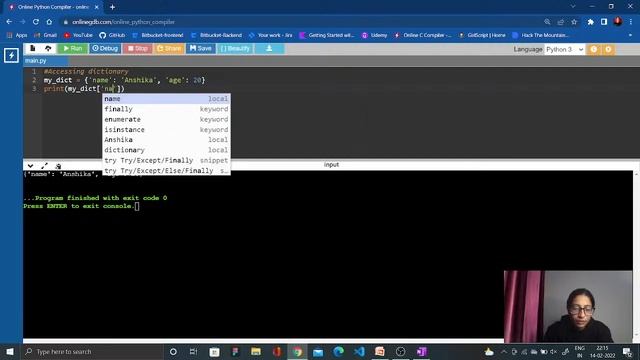Open the notification center icon
Image resolution: width=640 pixels, height=360 pixels.
(628, 351)
